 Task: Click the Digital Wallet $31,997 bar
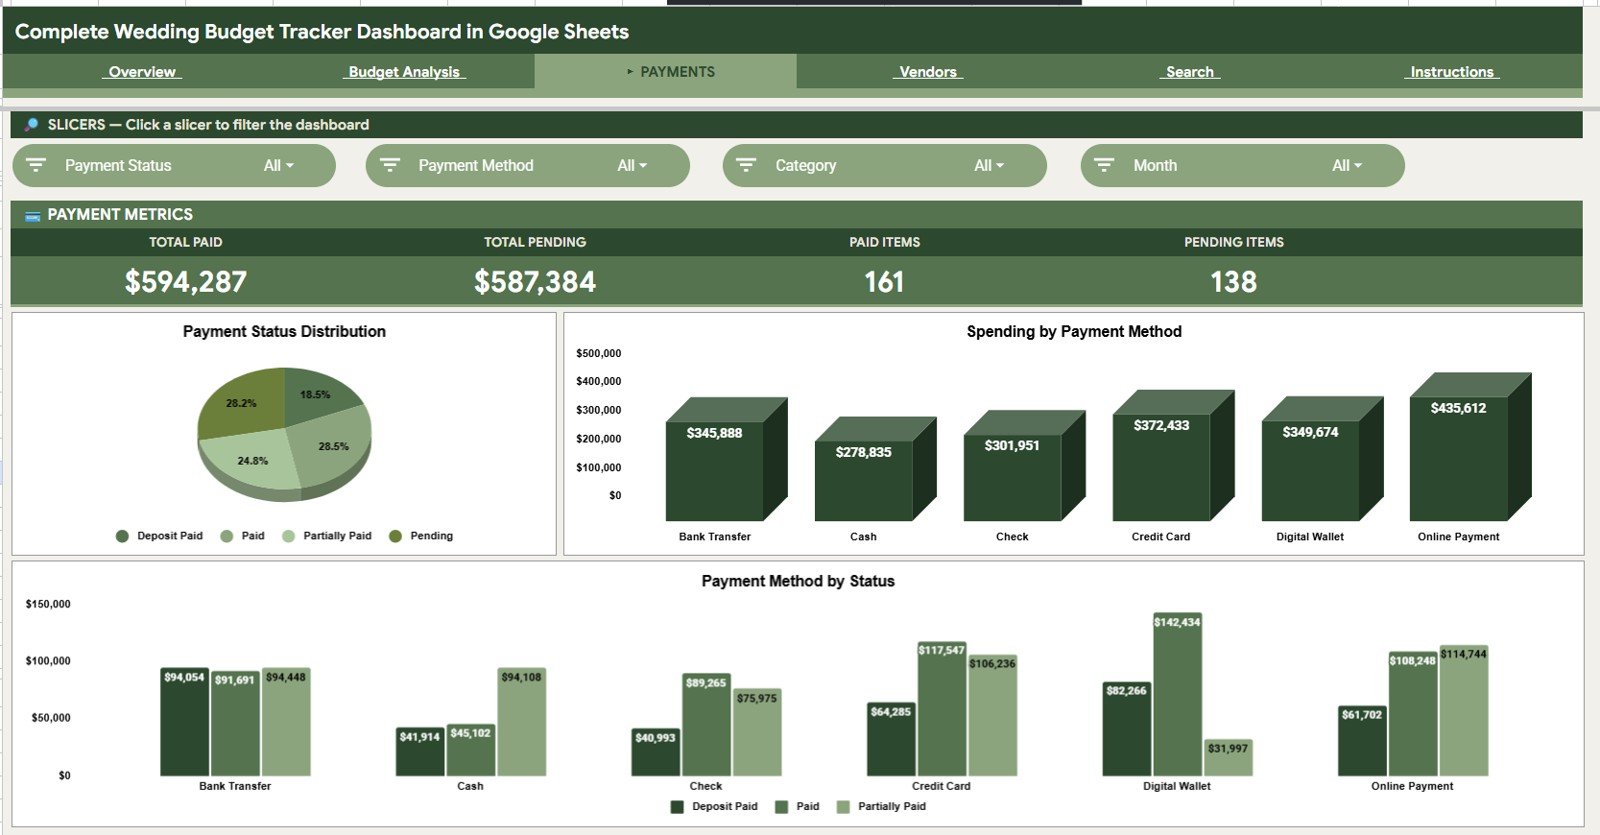(x=1228, y=758)
